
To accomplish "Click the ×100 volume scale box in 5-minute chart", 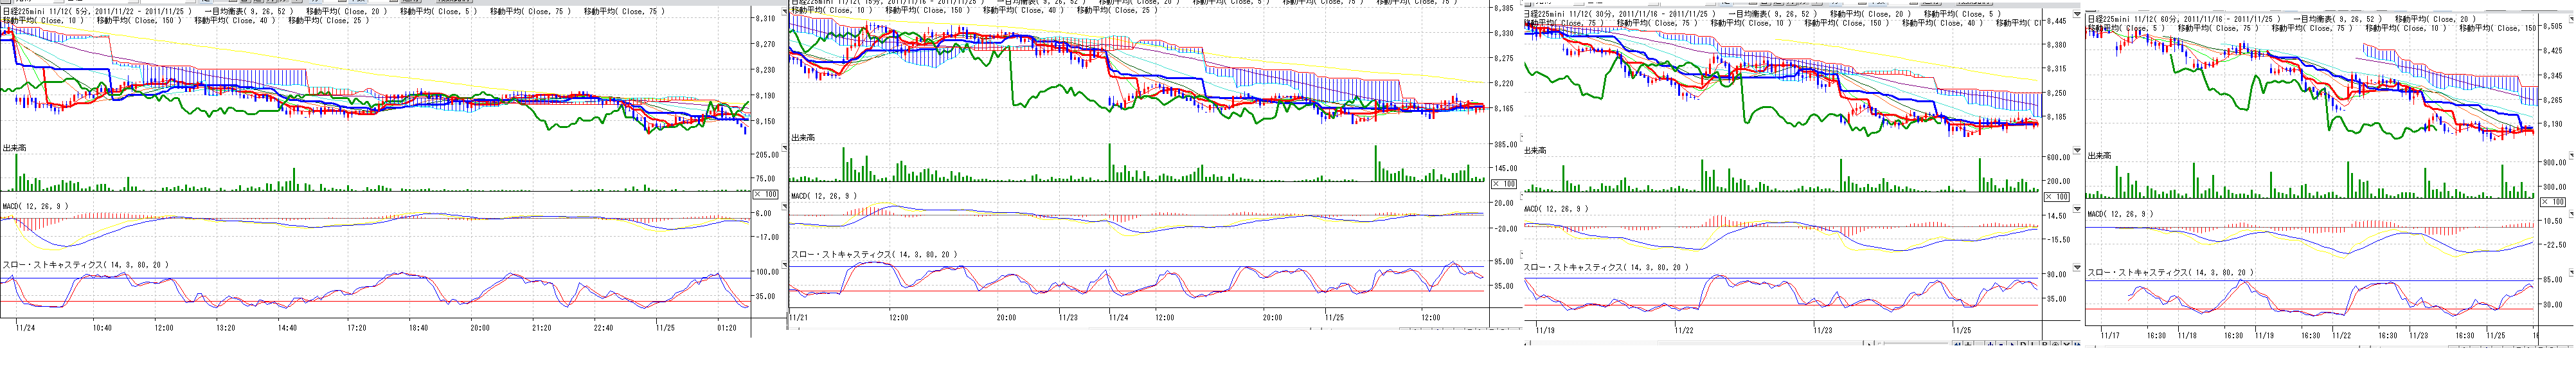I will pyautogui.click(x=765, y=194).
